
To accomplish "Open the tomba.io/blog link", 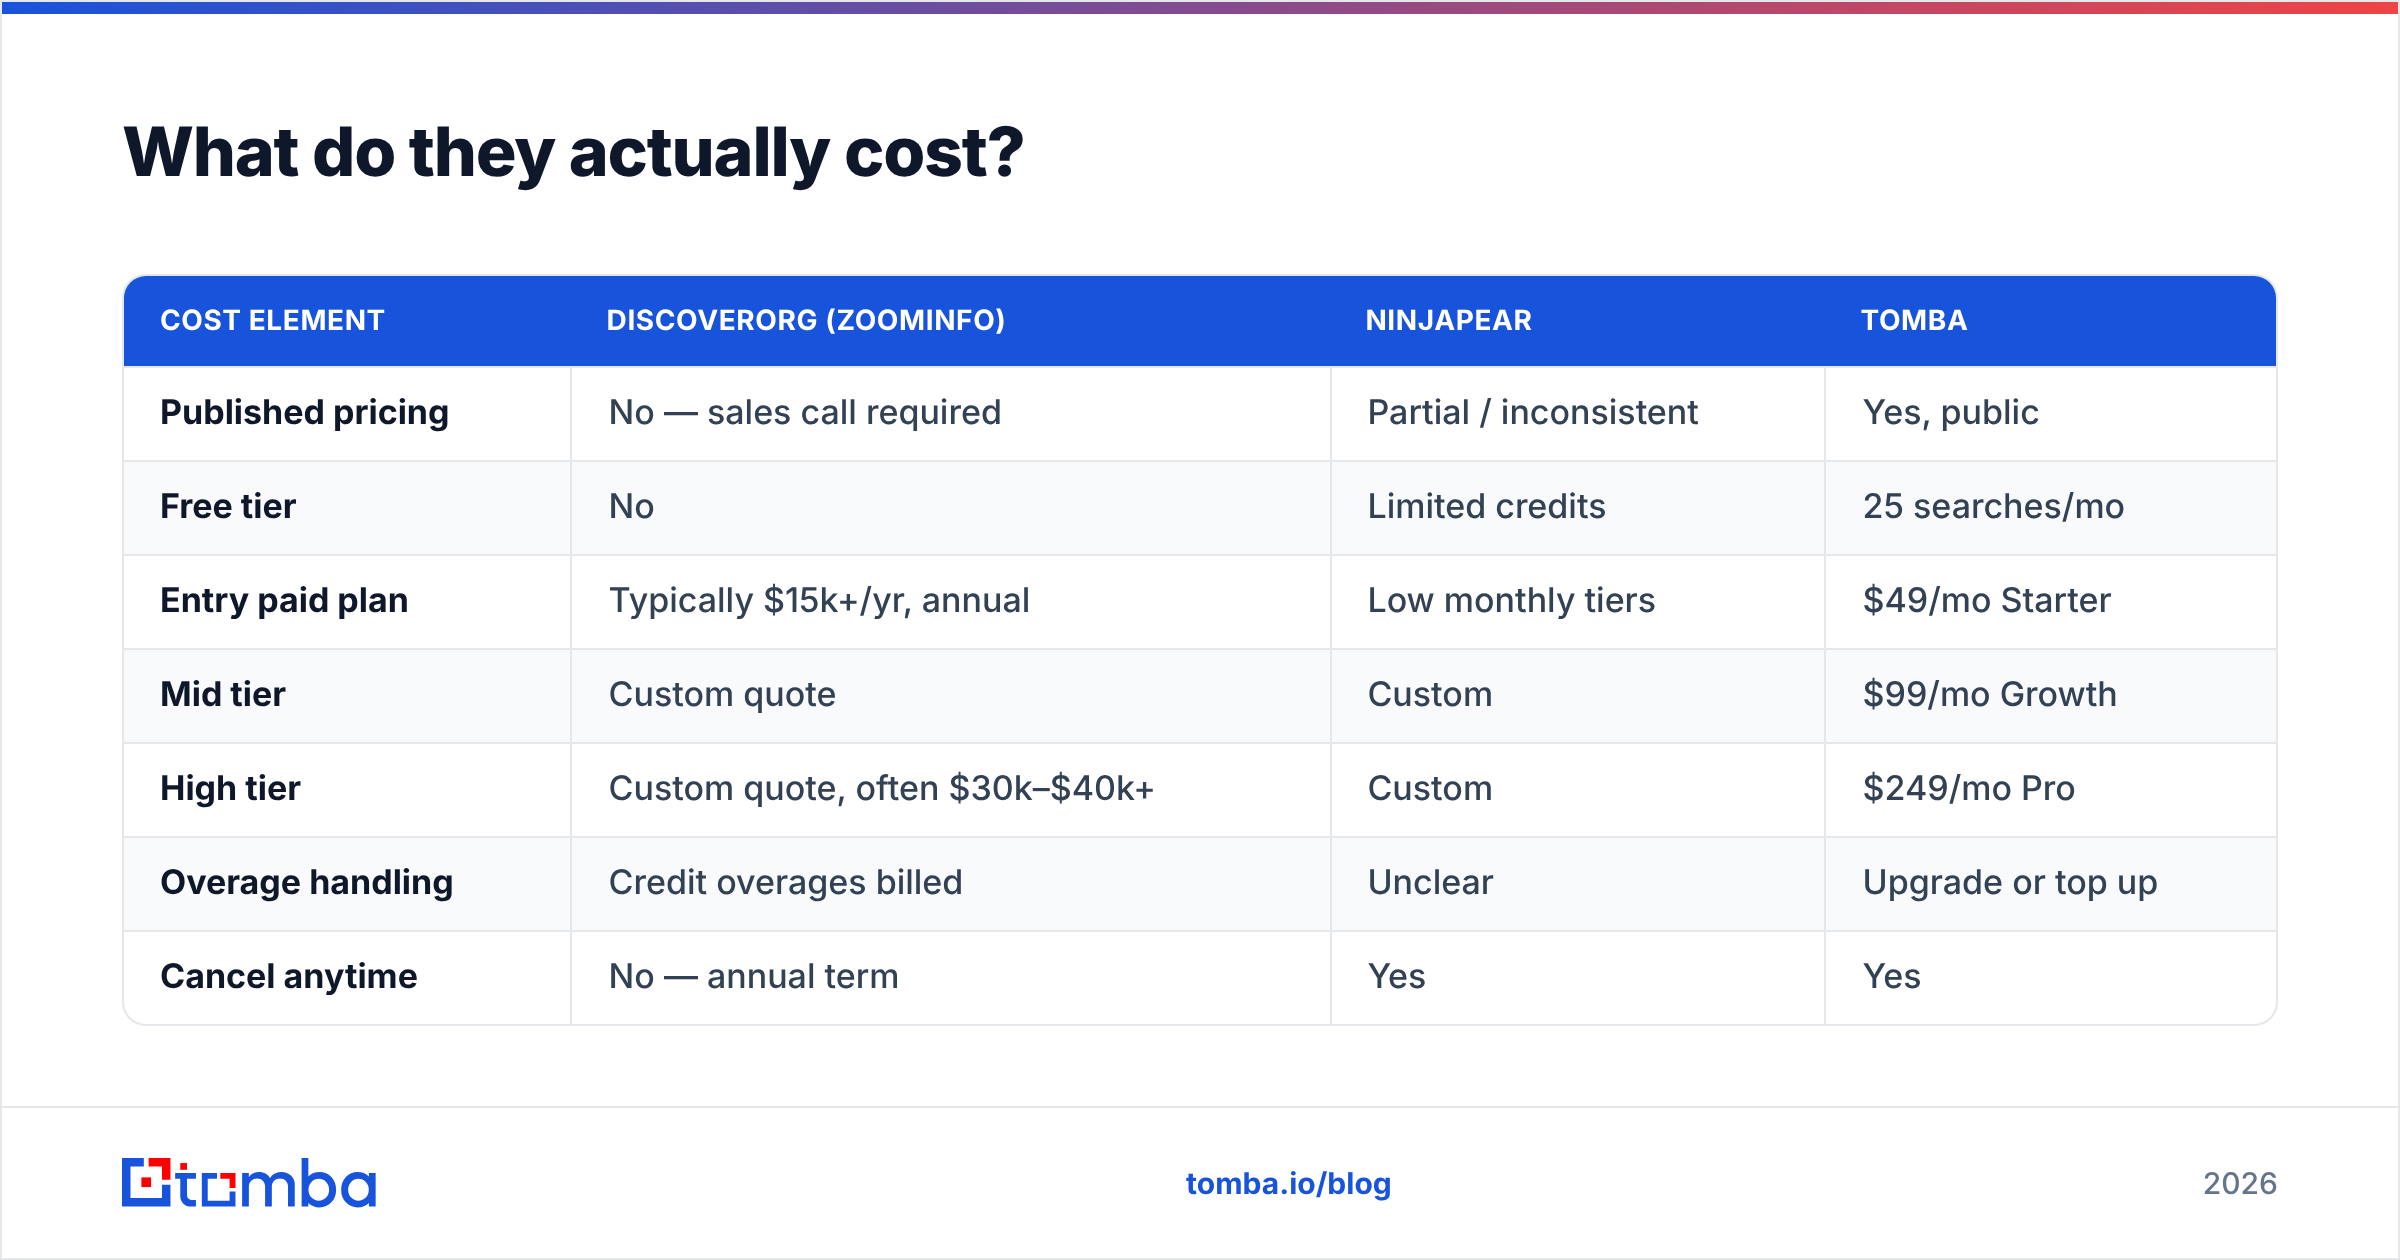I will (x=1288, y=1184).
